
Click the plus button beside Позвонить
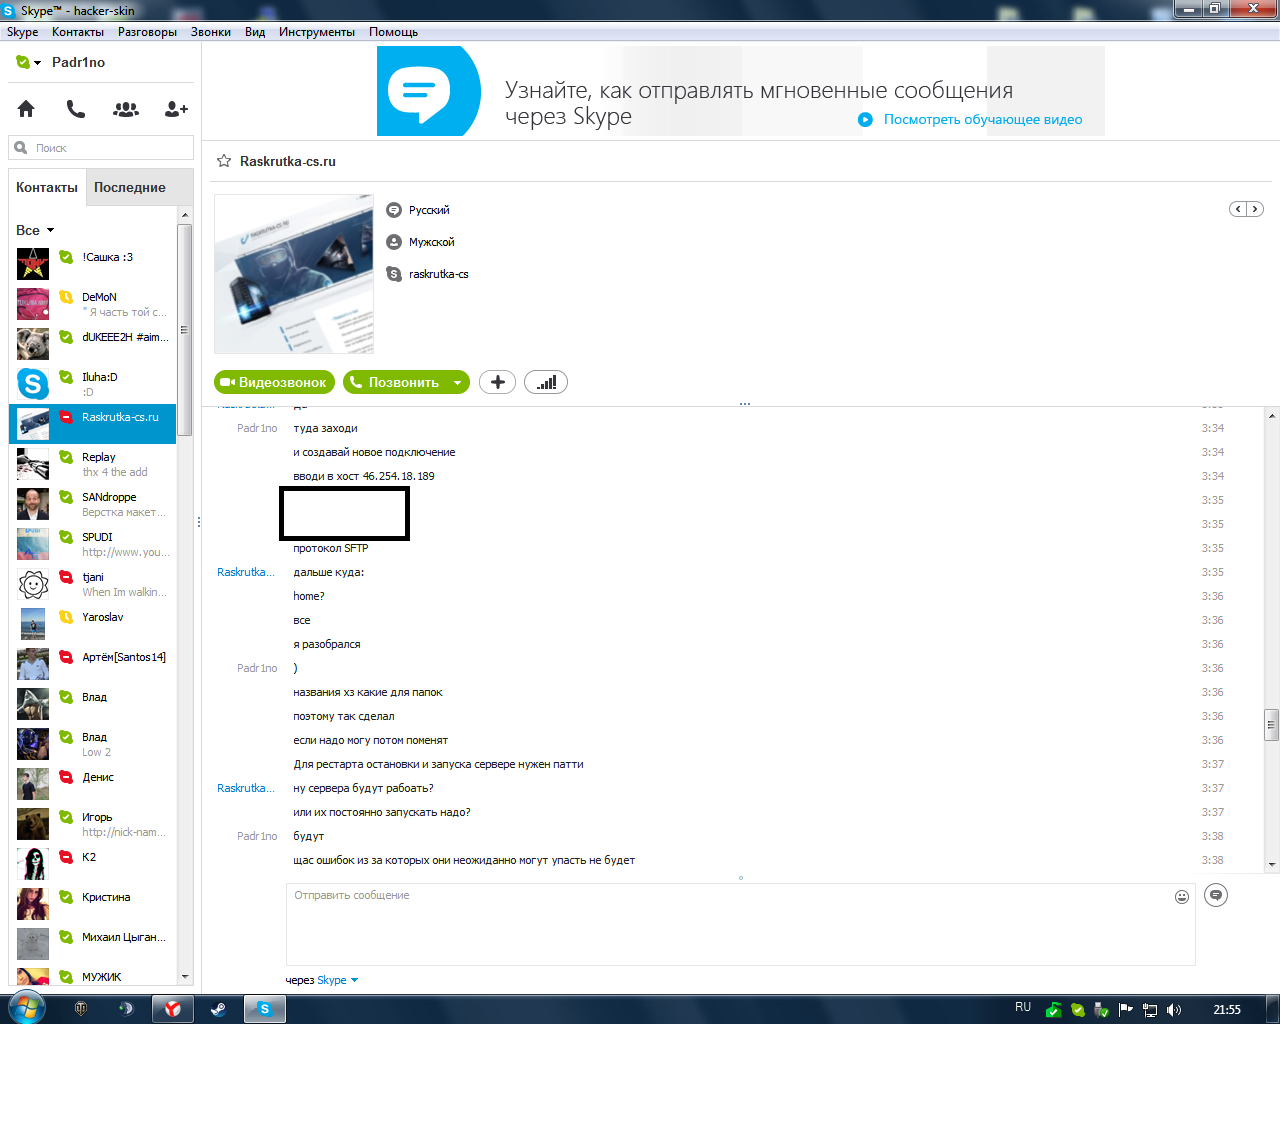tap(498, 382)
